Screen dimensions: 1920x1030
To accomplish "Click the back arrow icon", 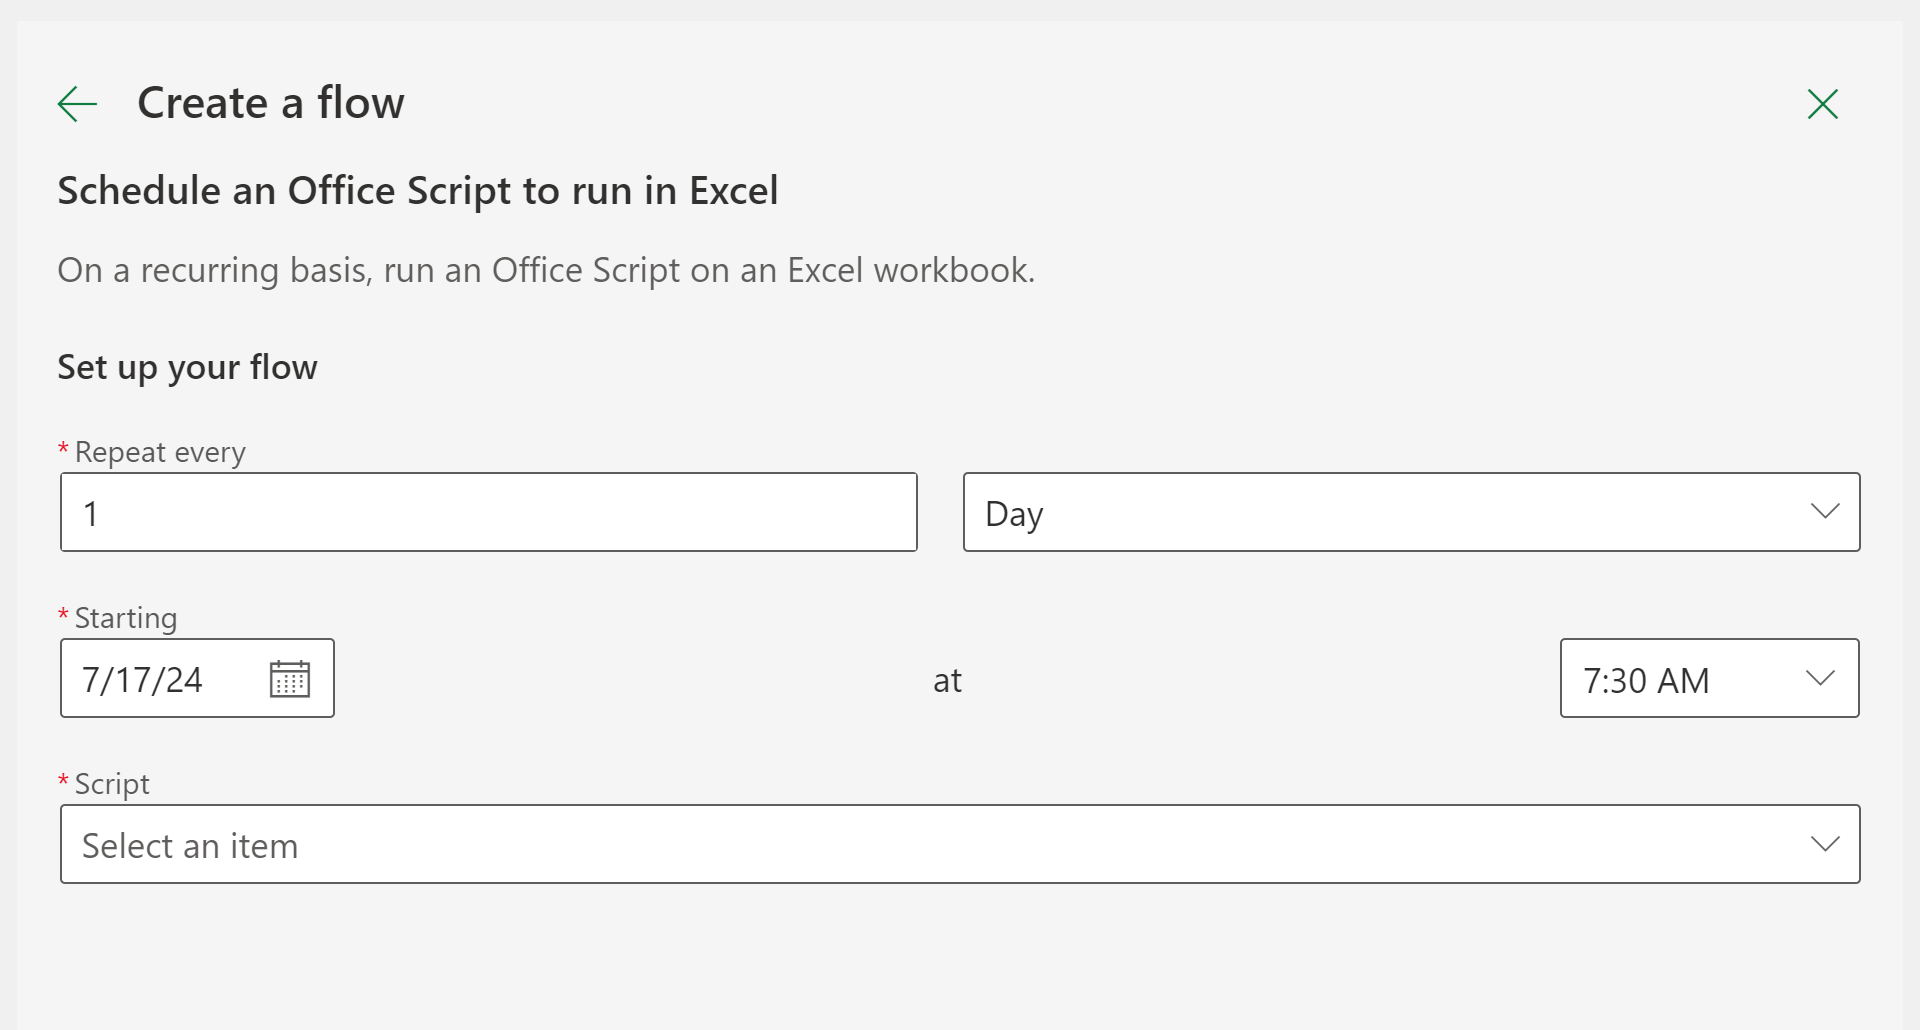I will [x=77, y=104].
